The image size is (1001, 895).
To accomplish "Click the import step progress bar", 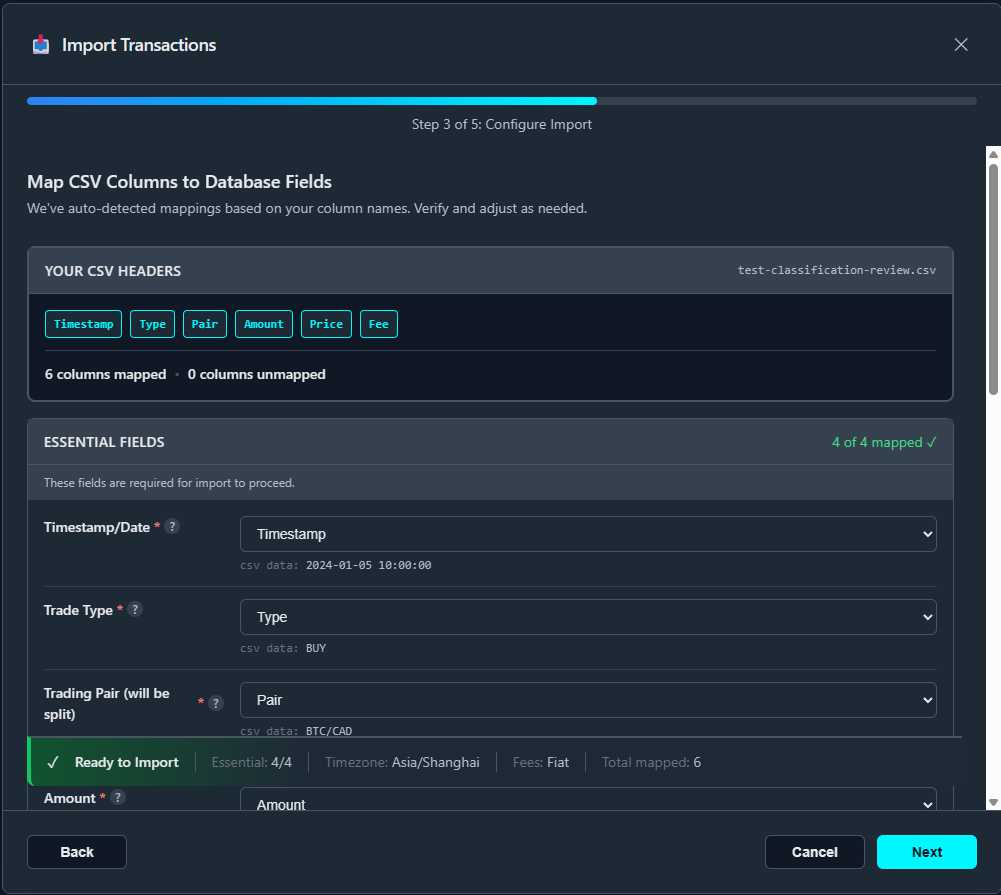I will (x=501, y=101).
